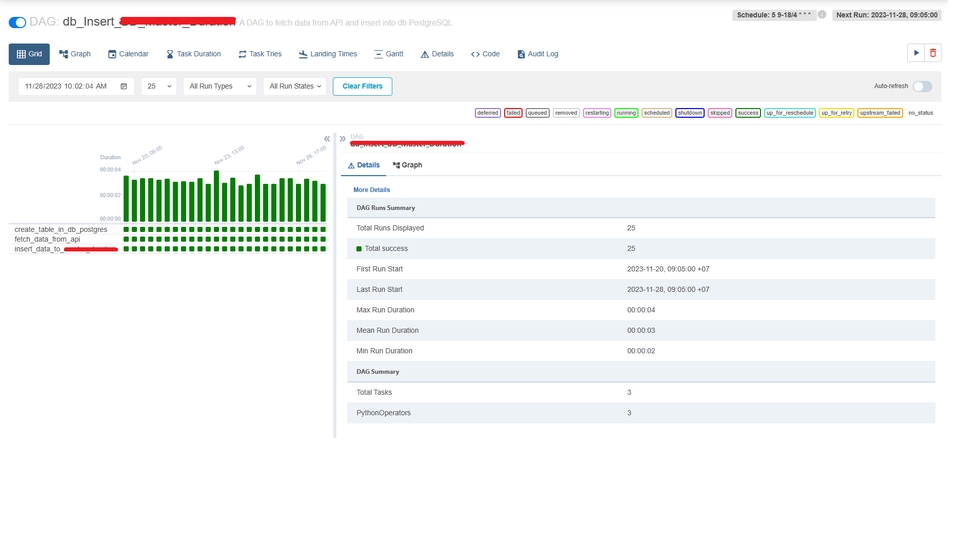960x553 pixels.
Task: Click the Last Run Start timestamp
Action: pyautogui.click(x=668, y=290)
